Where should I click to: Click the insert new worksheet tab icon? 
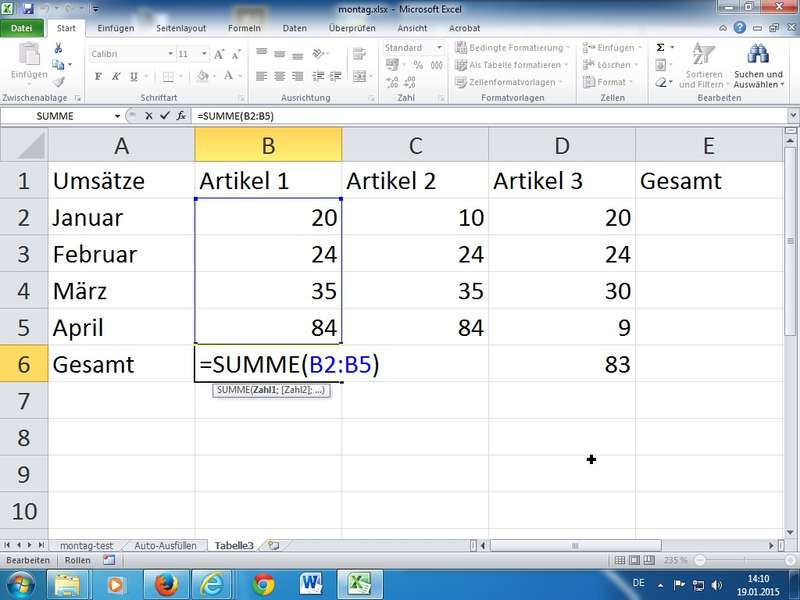[273, 546]
